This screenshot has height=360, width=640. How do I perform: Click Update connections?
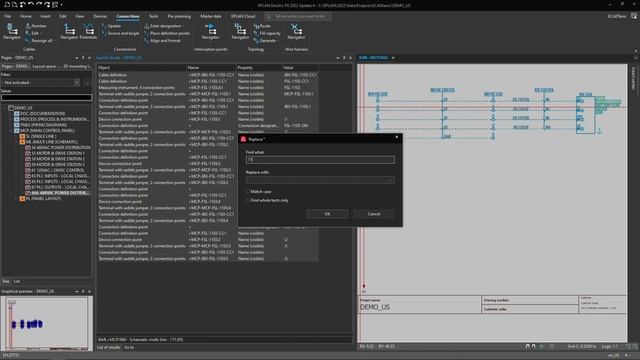click(x=111, y=26)
